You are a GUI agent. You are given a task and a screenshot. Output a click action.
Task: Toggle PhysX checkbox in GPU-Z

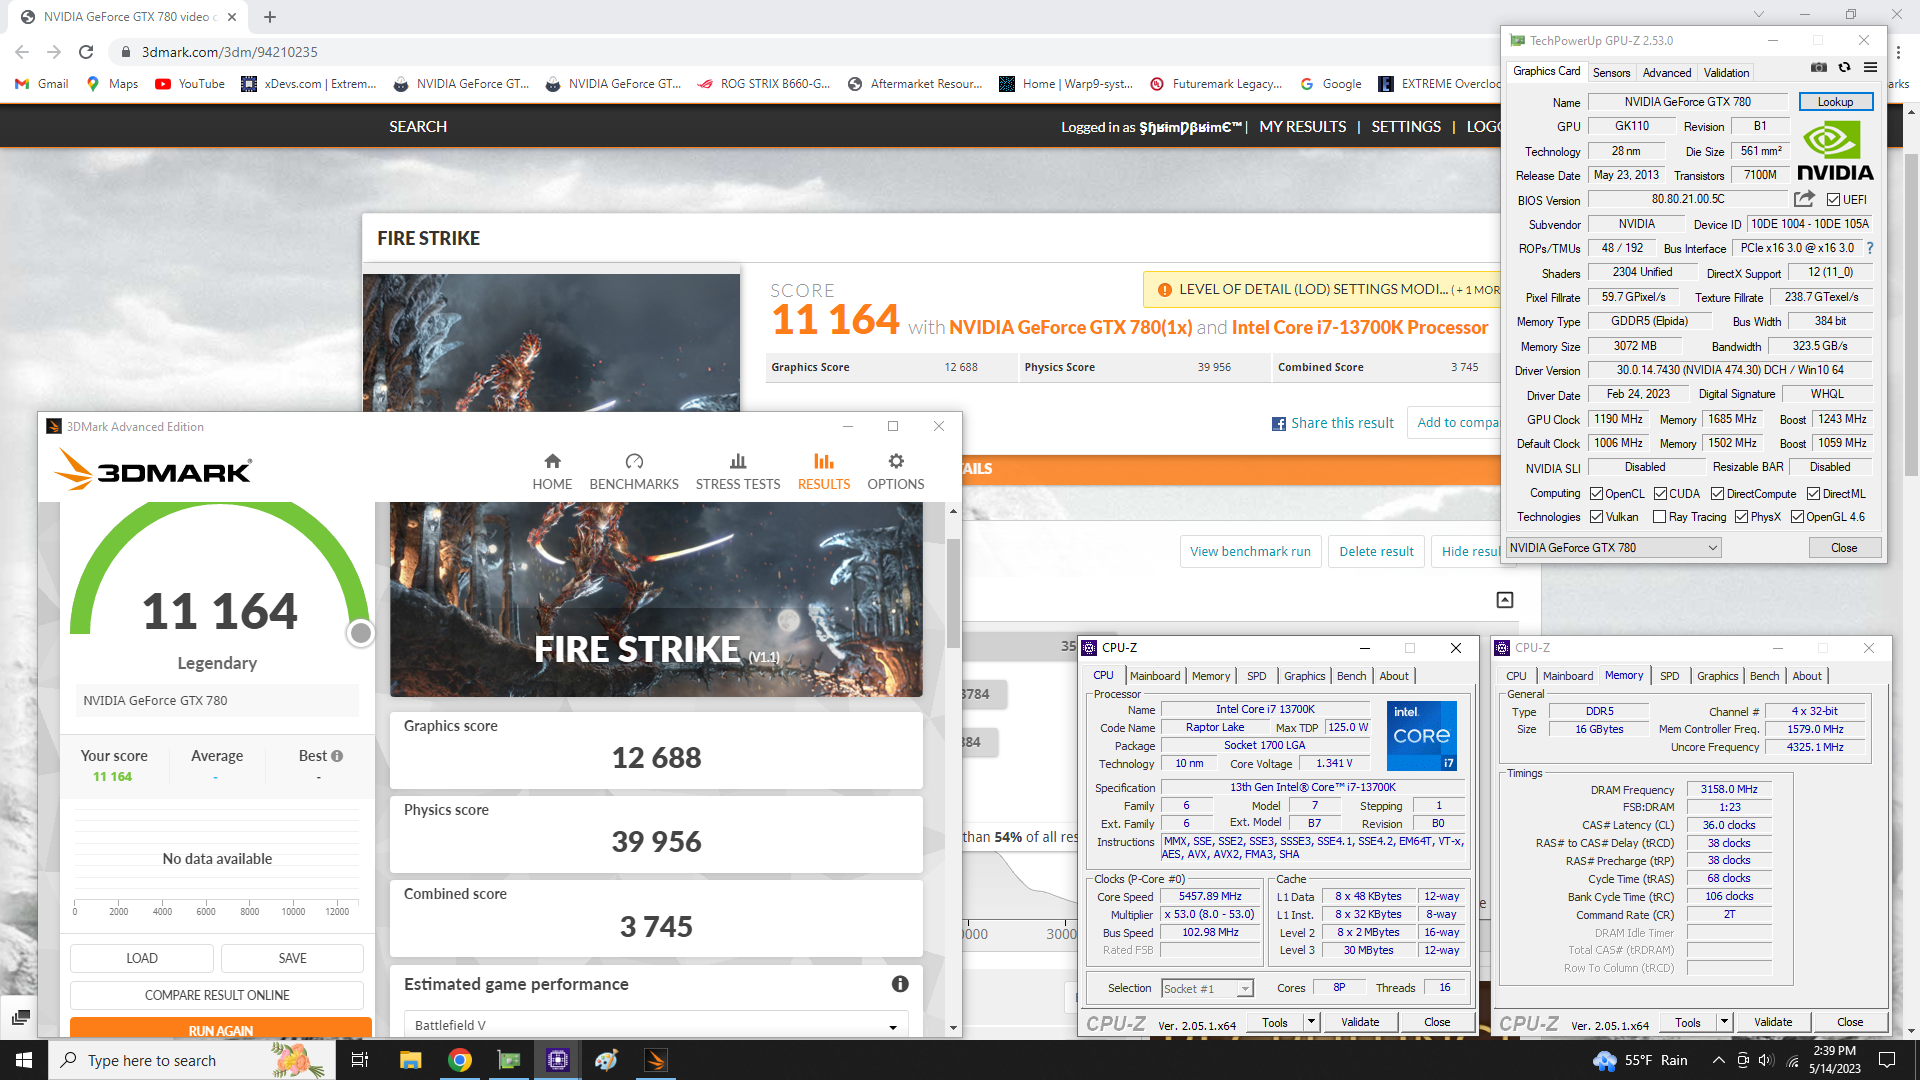click(1742, 517)
